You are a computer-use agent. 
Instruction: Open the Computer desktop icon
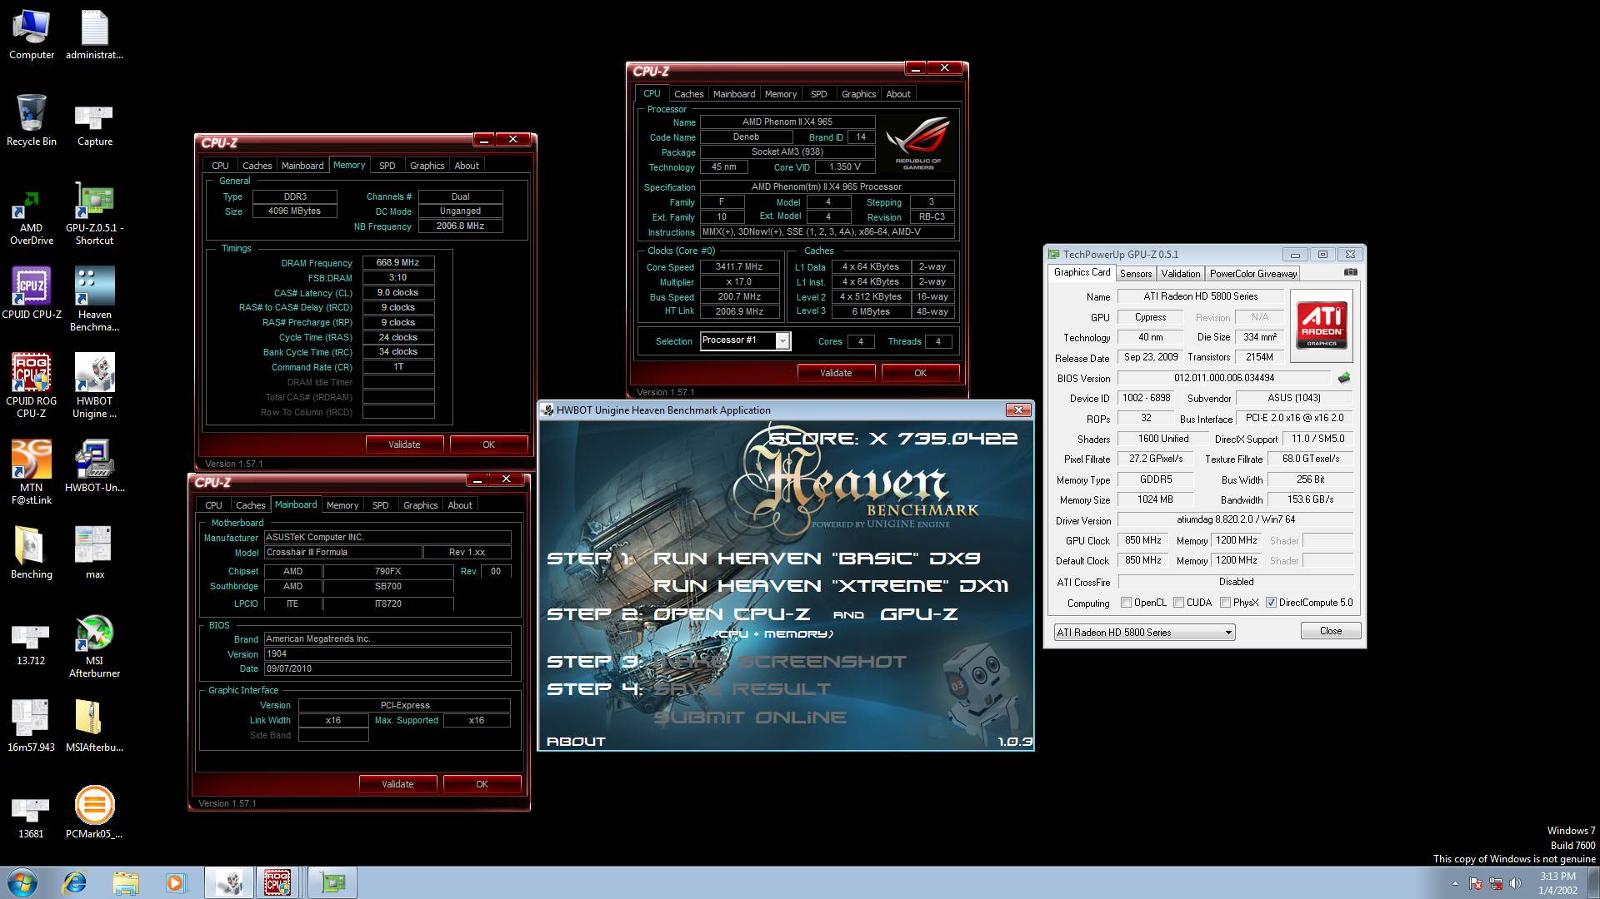pyautogui.click(x=31, y=35)
